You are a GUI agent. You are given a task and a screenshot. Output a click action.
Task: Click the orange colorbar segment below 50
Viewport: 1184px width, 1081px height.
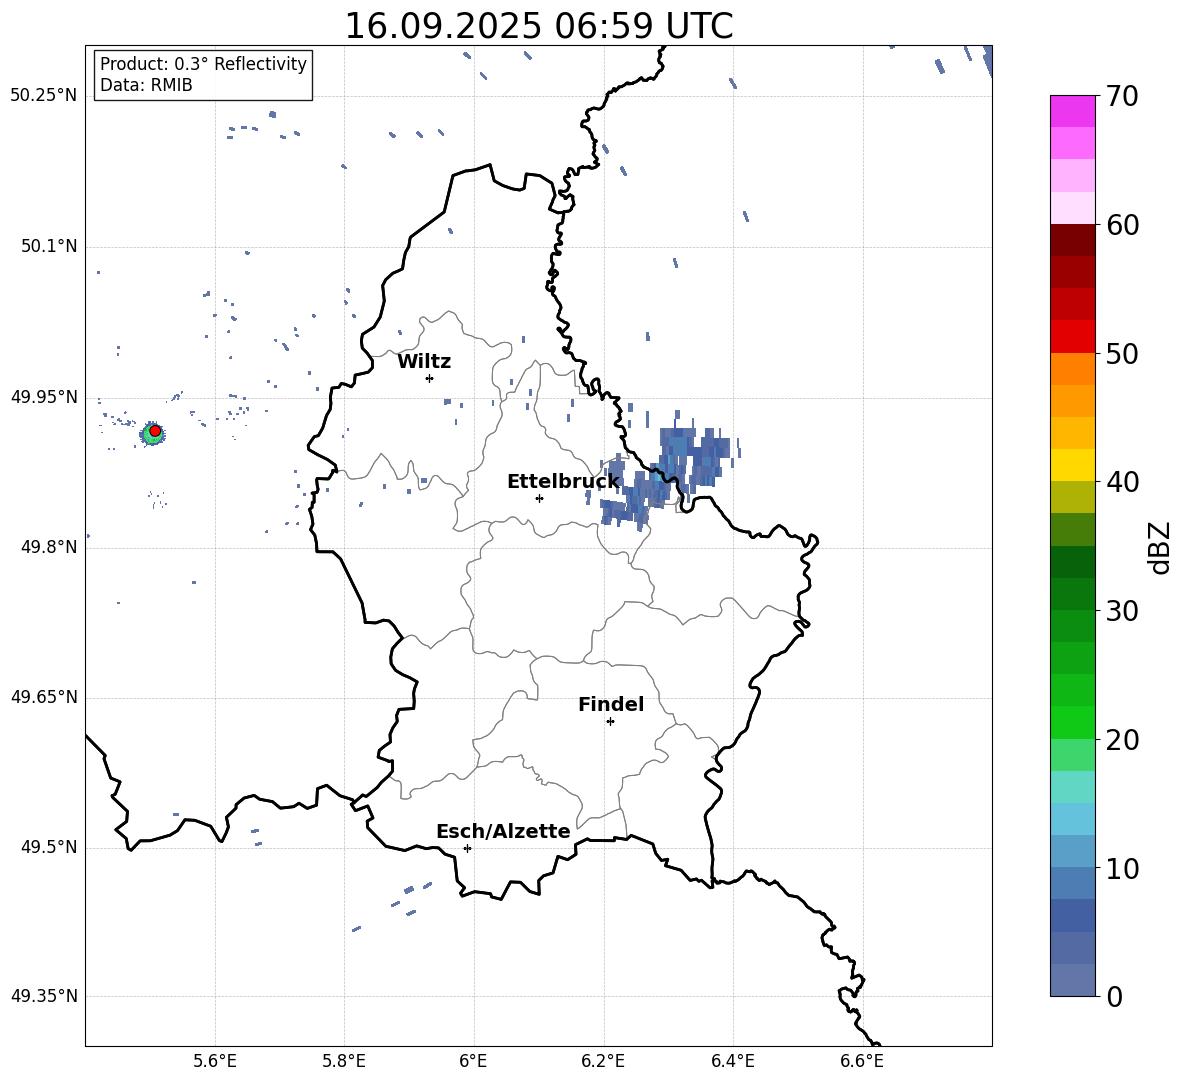(x=1072, y=368)
